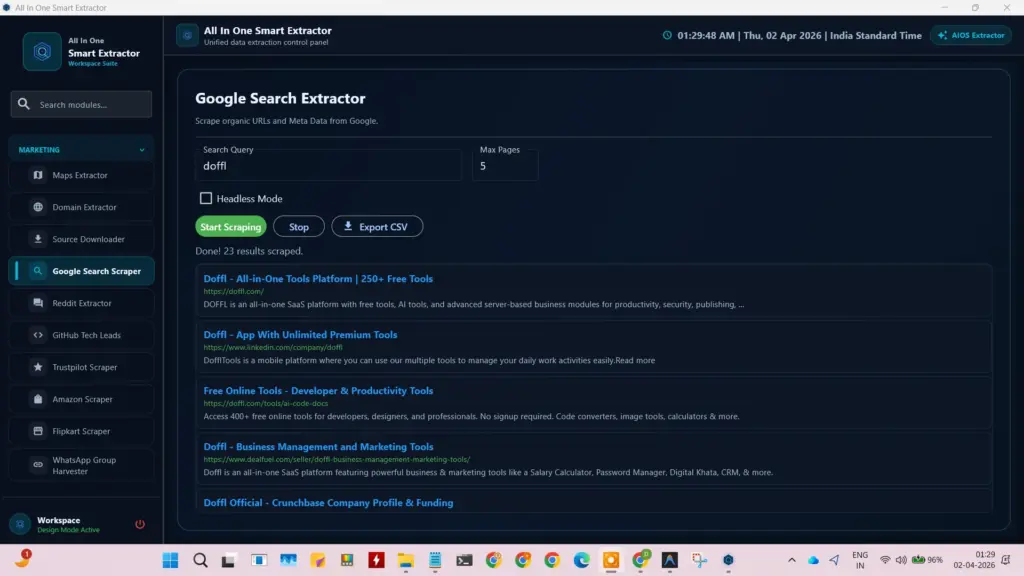Open the Domain Extractor module
1024x576 pixels.
click(81, 207)
